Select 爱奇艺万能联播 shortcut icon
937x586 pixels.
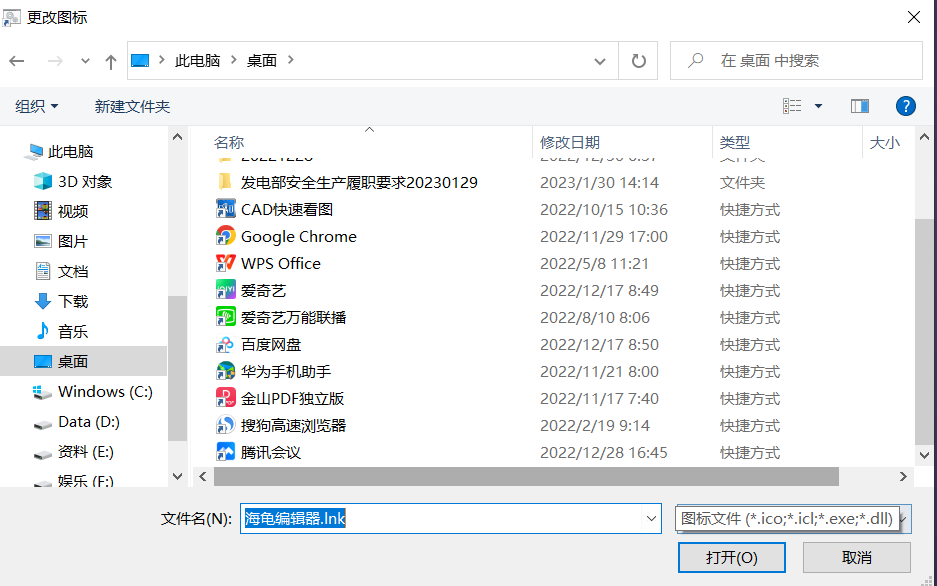[225, 317]
